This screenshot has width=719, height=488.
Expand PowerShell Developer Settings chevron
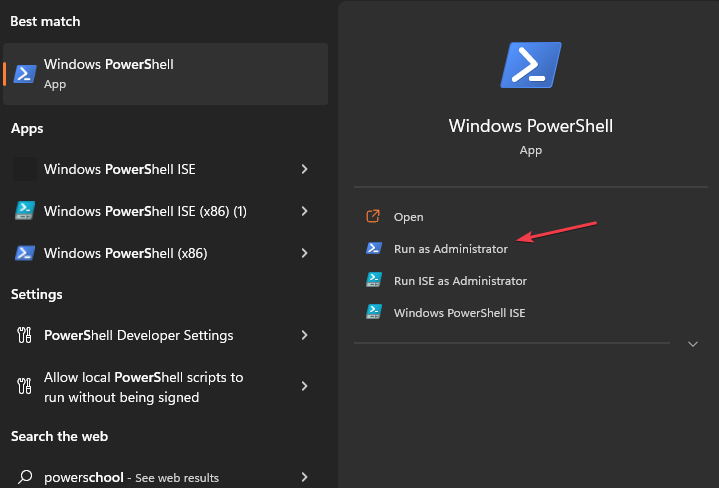coord(304,335)
